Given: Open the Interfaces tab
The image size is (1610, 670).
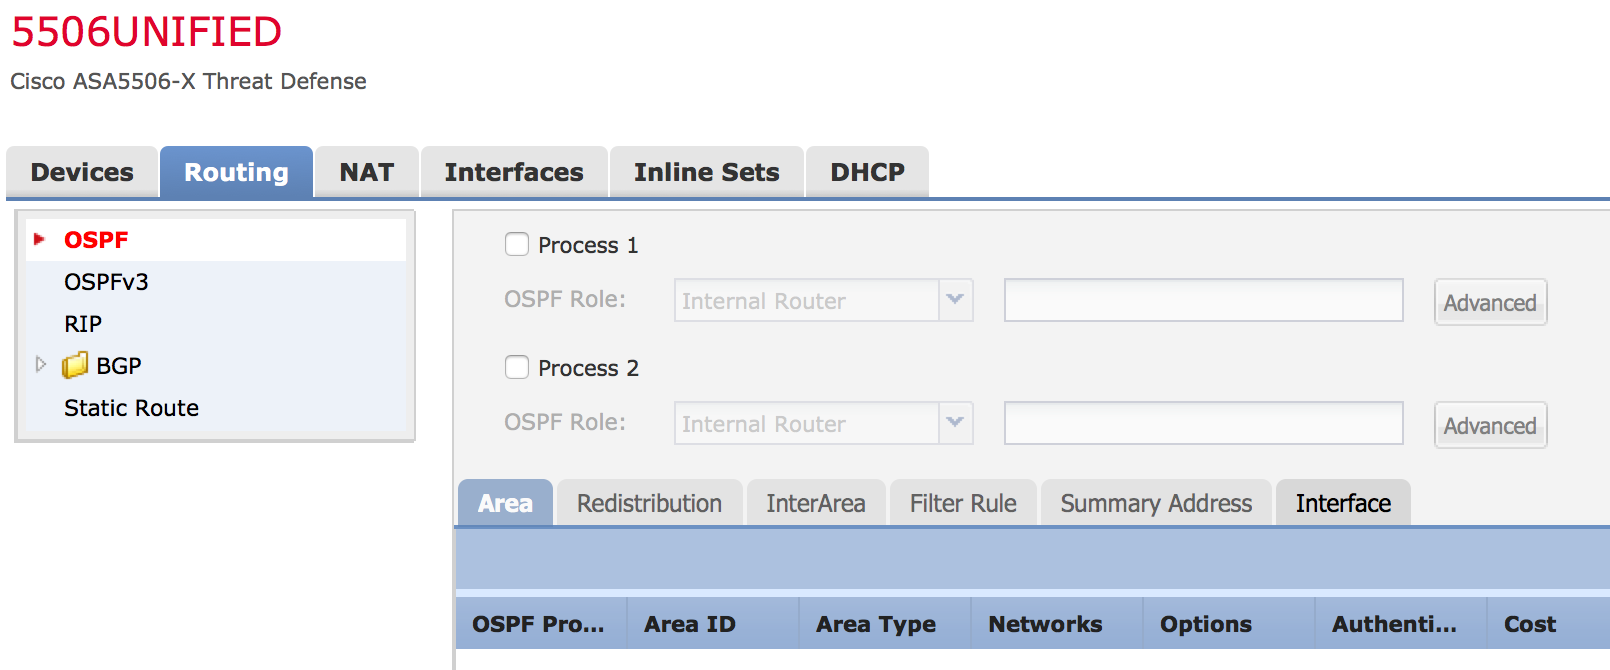Looking at the screenshot, I should [x=514, y=172].
